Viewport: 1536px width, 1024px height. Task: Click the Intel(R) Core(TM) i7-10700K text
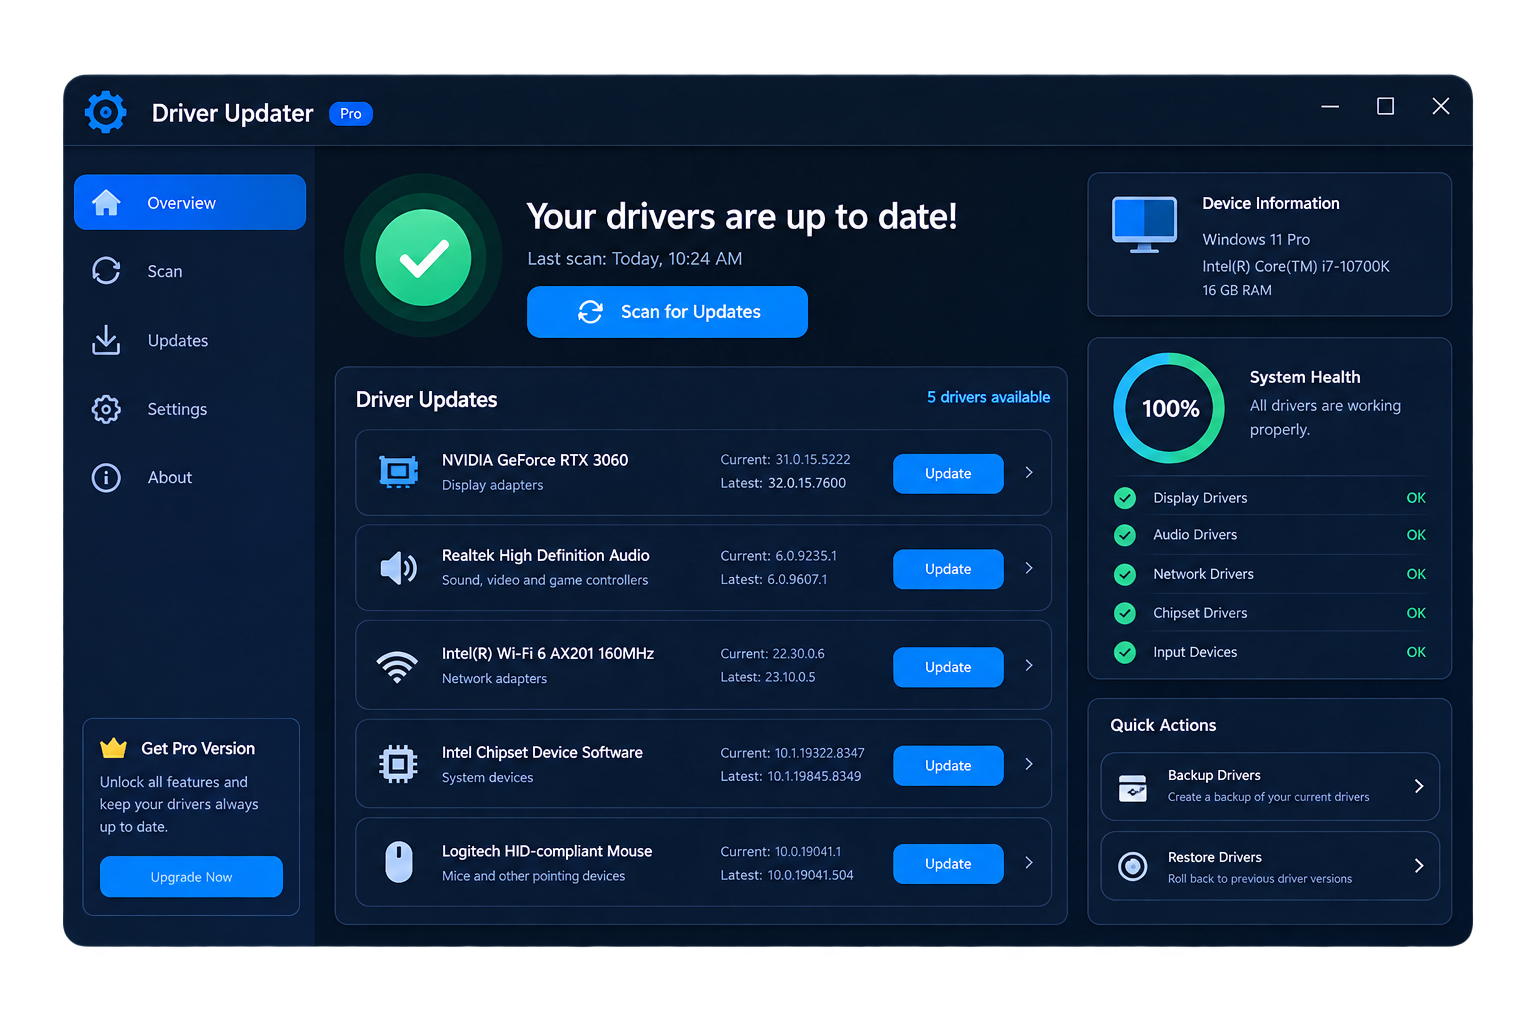click(1296, 266)
